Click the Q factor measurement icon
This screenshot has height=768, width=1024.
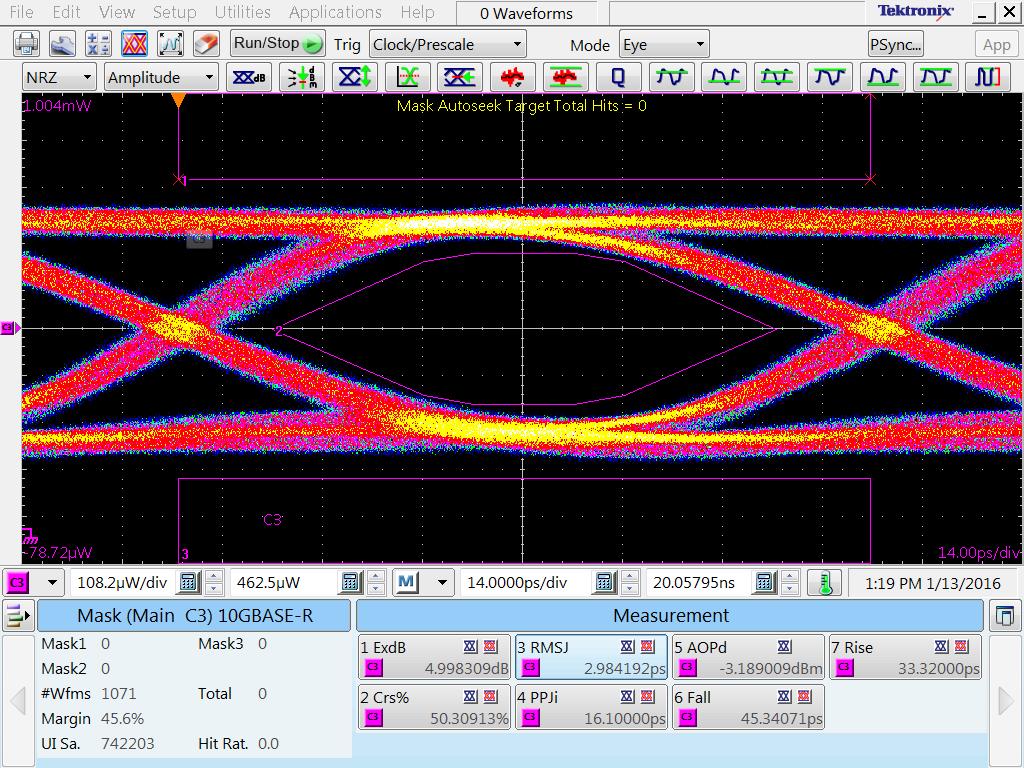coord(618,78)
